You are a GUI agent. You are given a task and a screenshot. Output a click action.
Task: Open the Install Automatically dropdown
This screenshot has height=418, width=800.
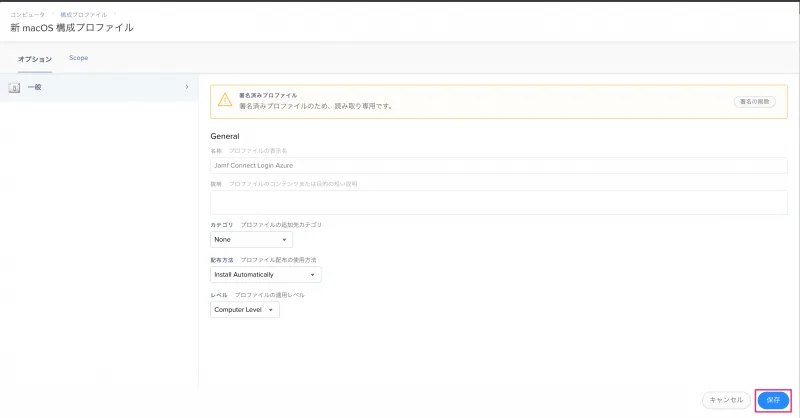click(266, 275)
